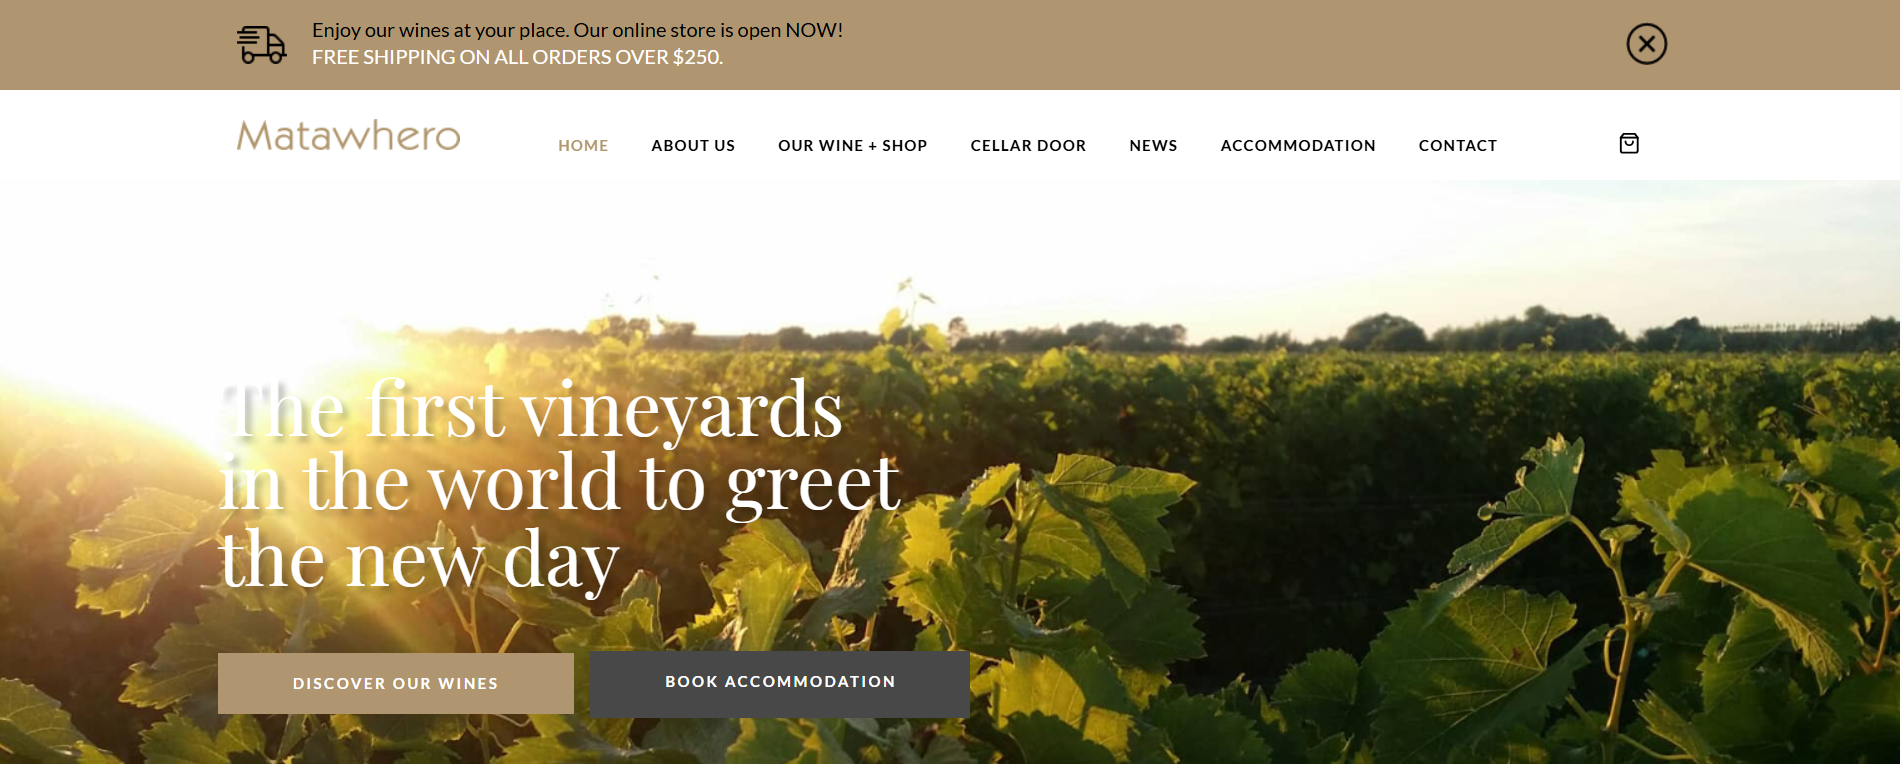Image resolution: width=1902 pixels, height=764 pixels.
Task: Click the hero headline about first vineyards
Action: point(560,485)
